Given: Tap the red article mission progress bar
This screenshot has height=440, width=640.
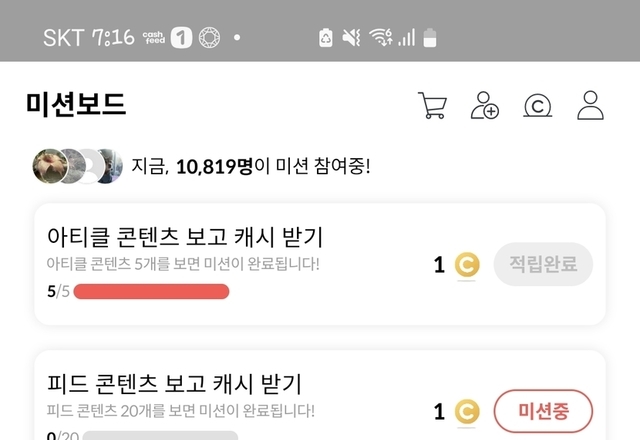Looking at the screenshot, I should tap(151, 292).
